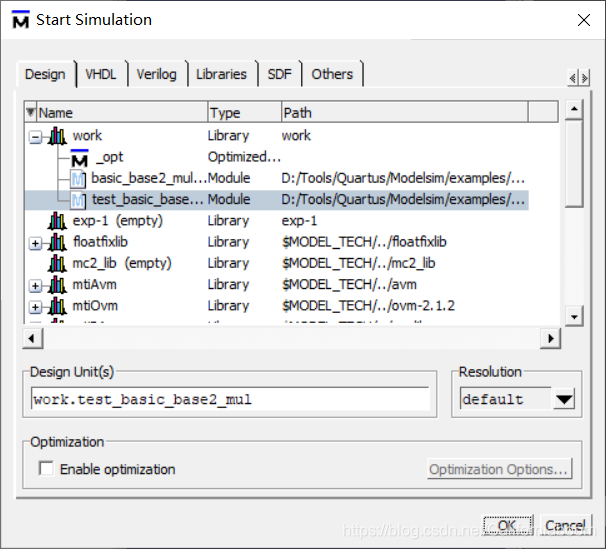
Task: Click the $MODEL_TECH/../avm path
Action: [349, 285]
